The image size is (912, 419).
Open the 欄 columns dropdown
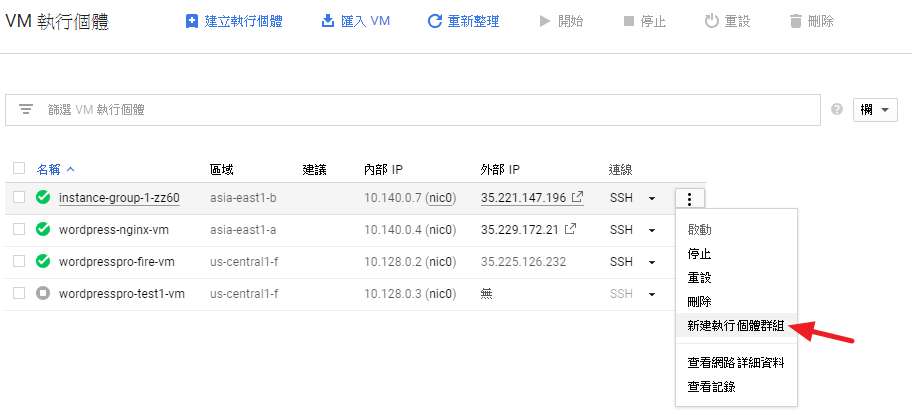[x=875, y=109]
